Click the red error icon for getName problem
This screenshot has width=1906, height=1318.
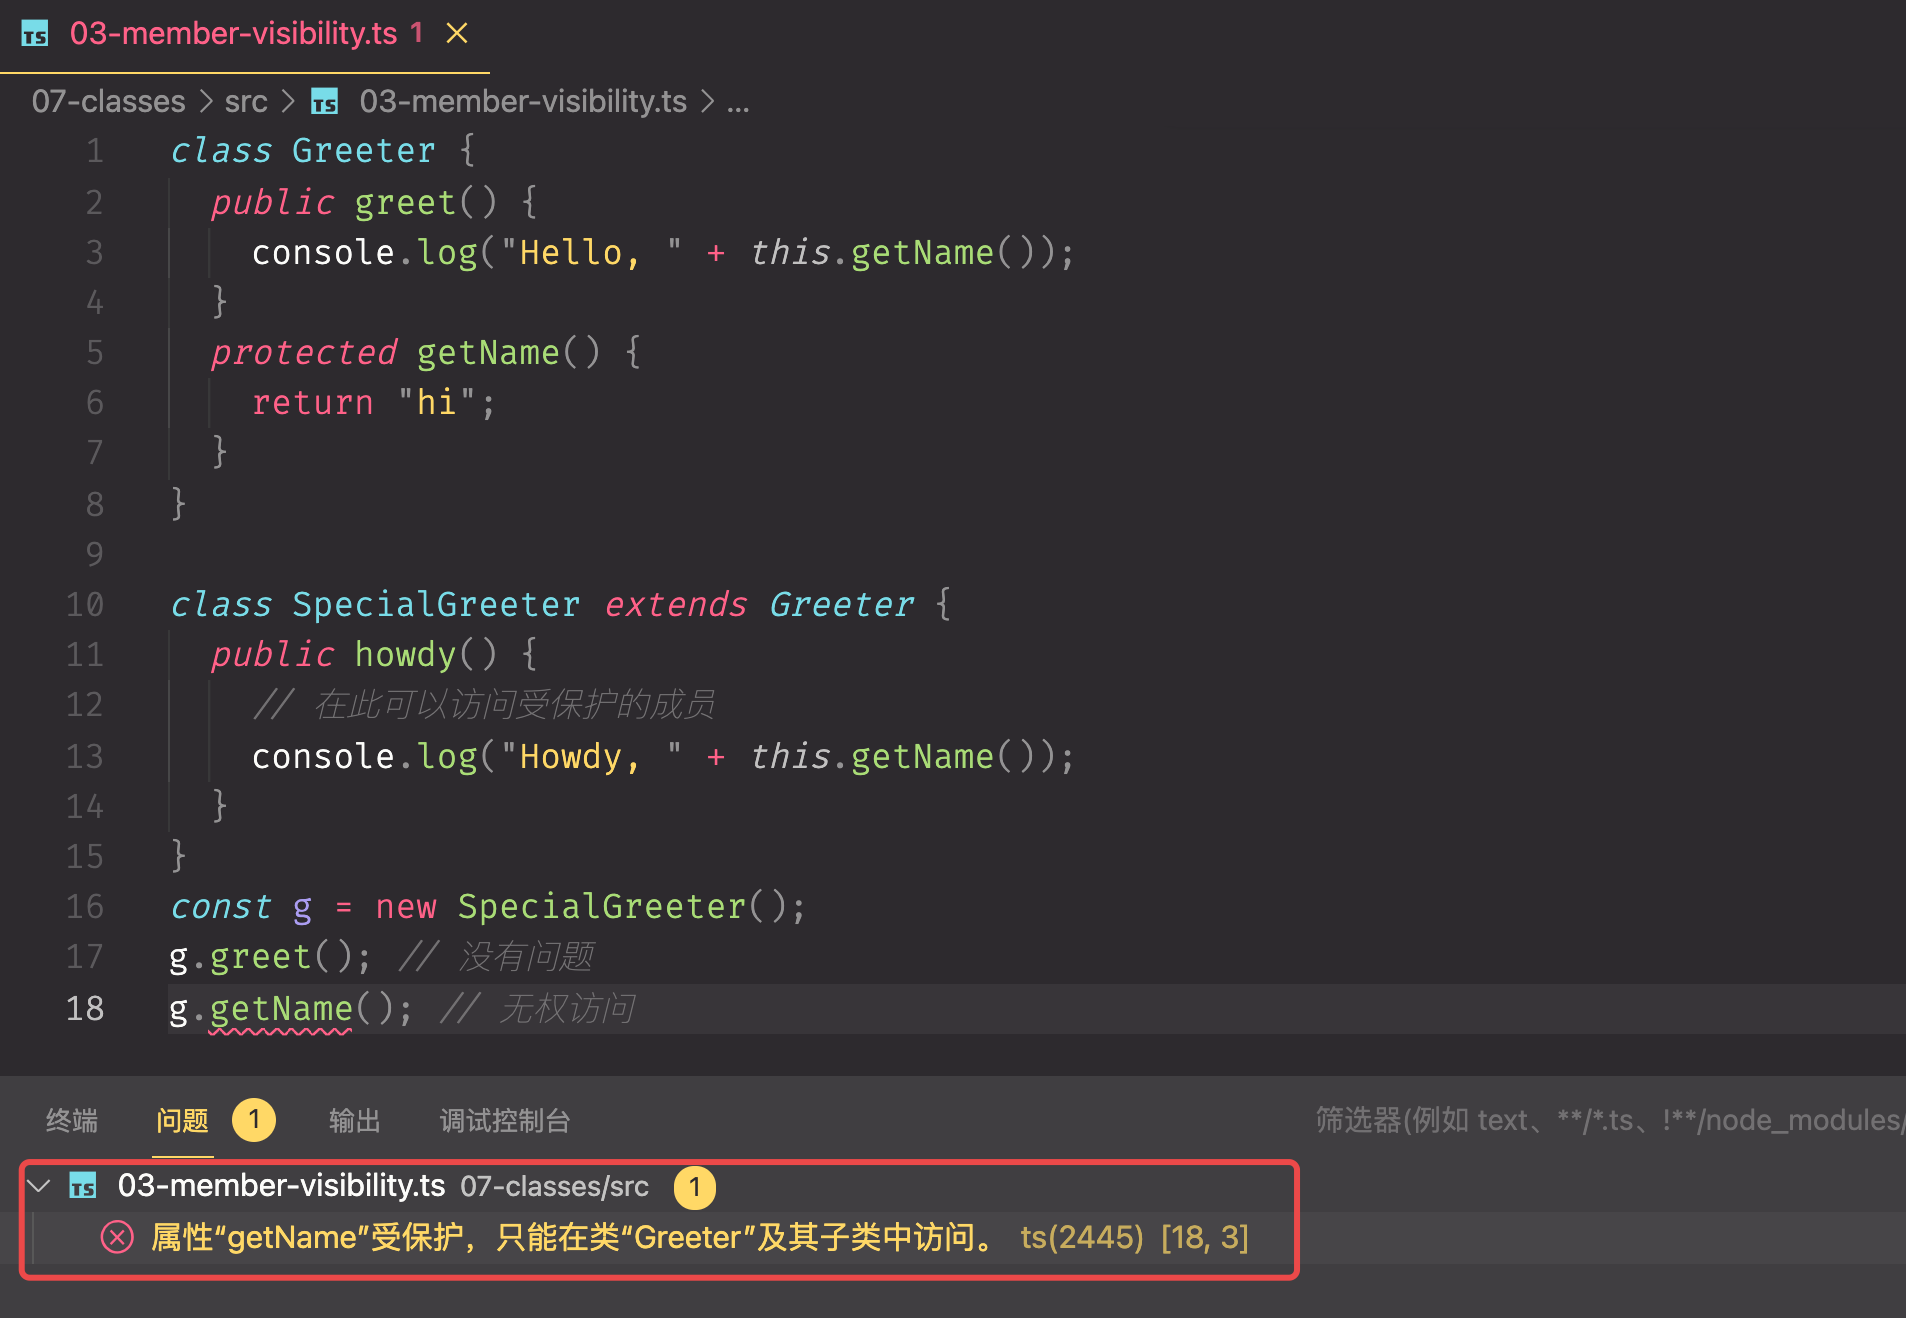pos(117,1238)
